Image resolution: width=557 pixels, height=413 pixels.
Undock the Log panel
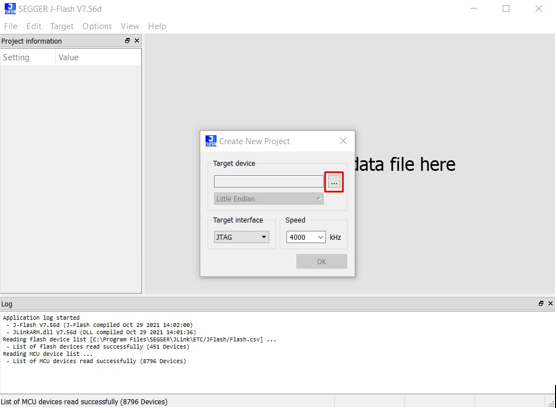tap(541, 303)
